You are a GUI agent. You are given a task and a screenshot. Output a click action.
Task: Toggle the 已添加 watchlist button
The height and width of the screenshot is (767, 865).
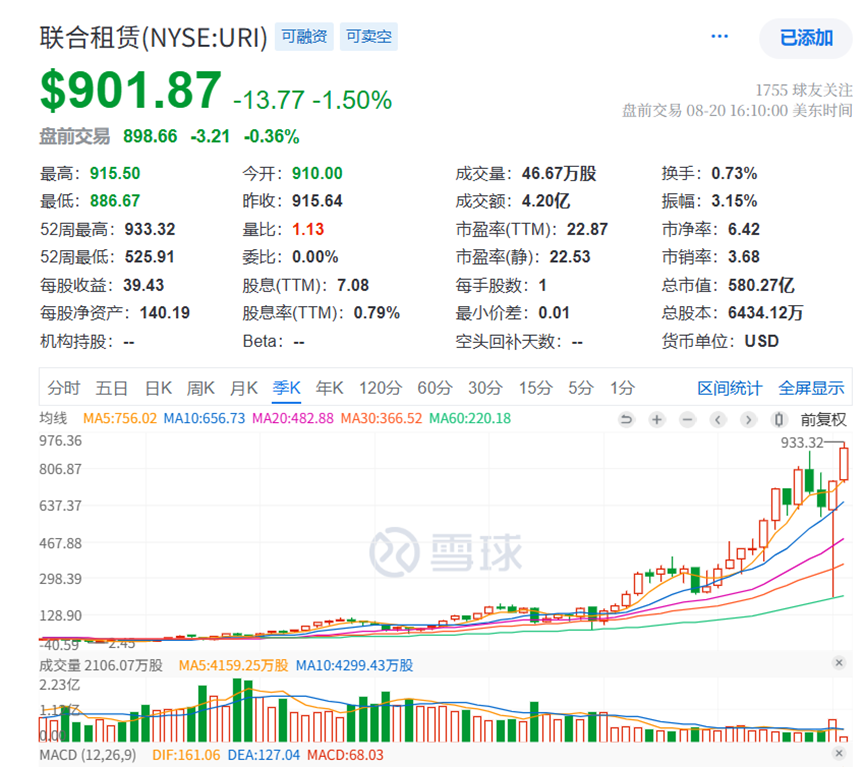[x=806, y=38]
